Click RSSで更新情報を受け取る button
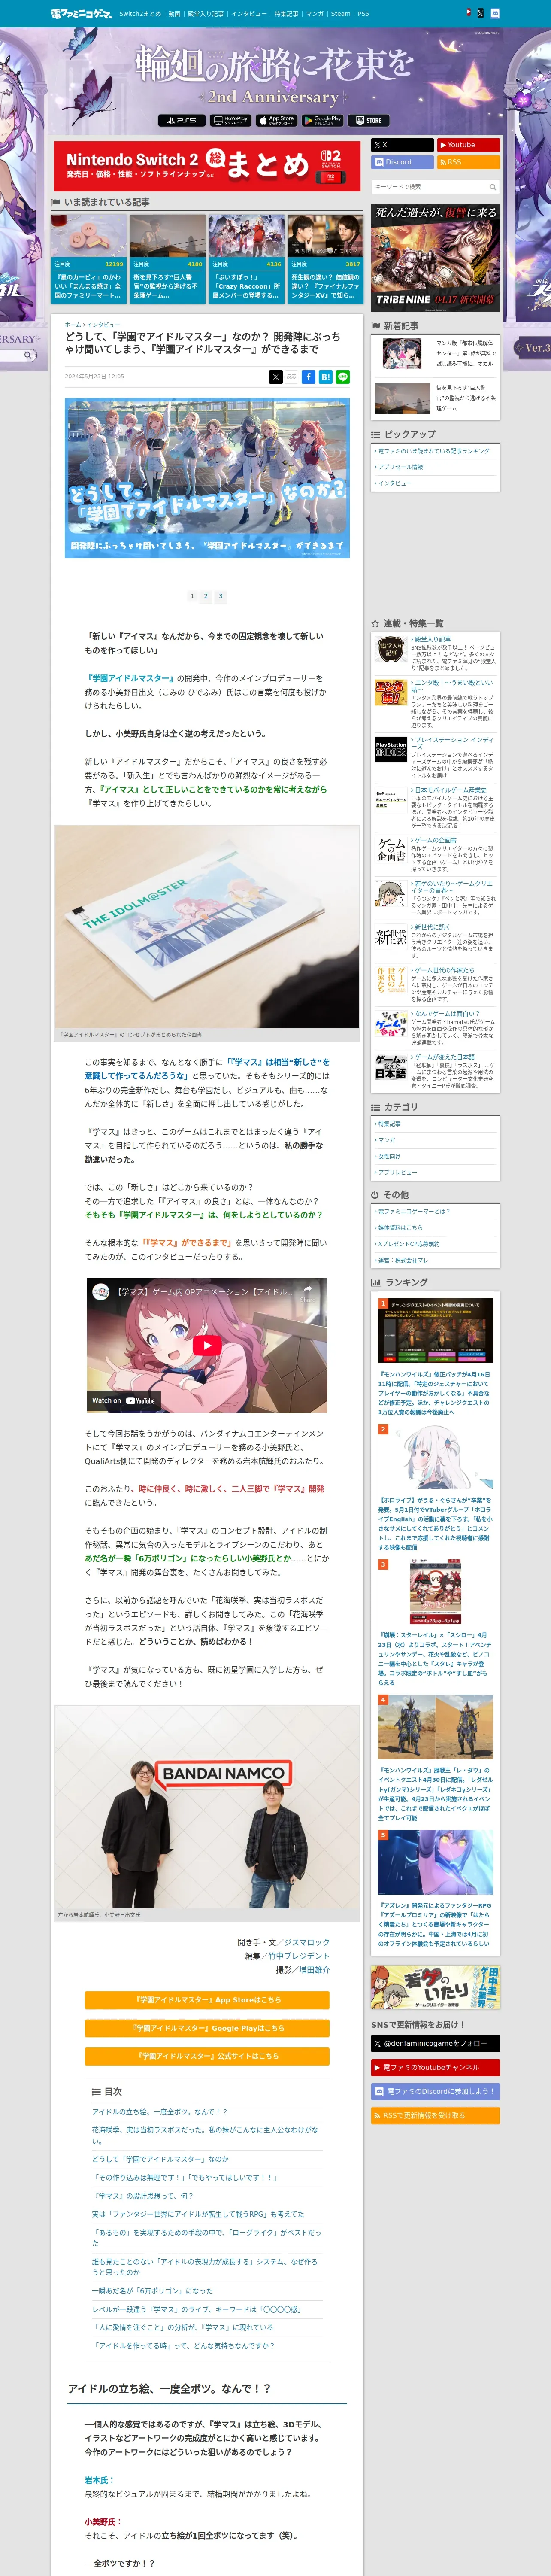 tap(435, 2115)
